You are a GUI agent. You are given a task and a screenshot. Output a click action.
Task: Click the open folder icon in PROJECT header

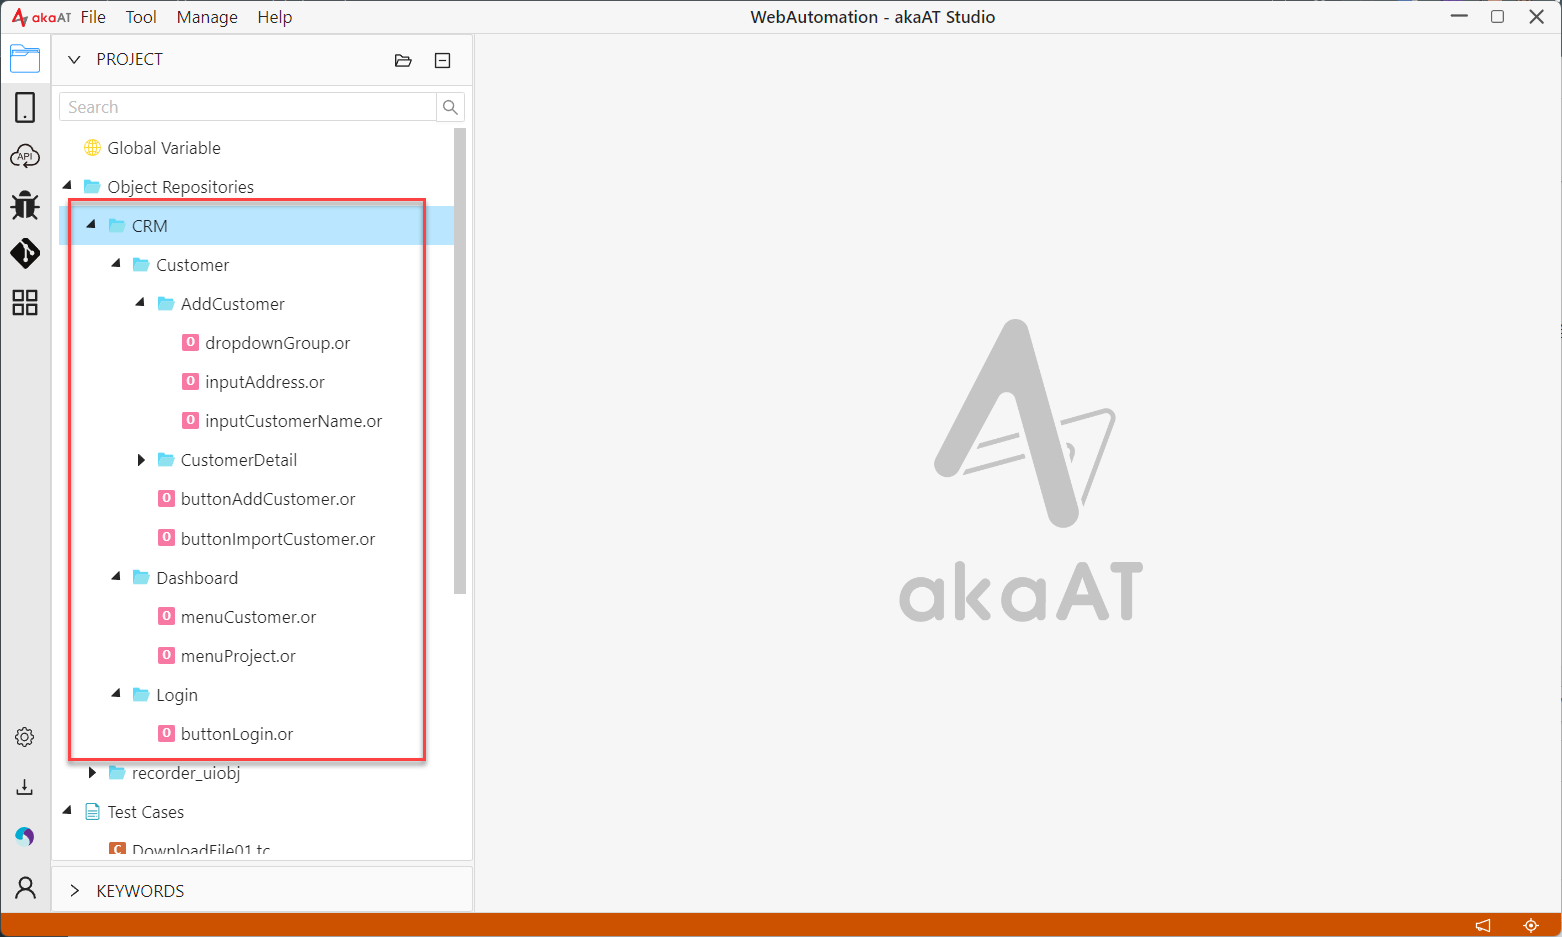pos(403,60)
